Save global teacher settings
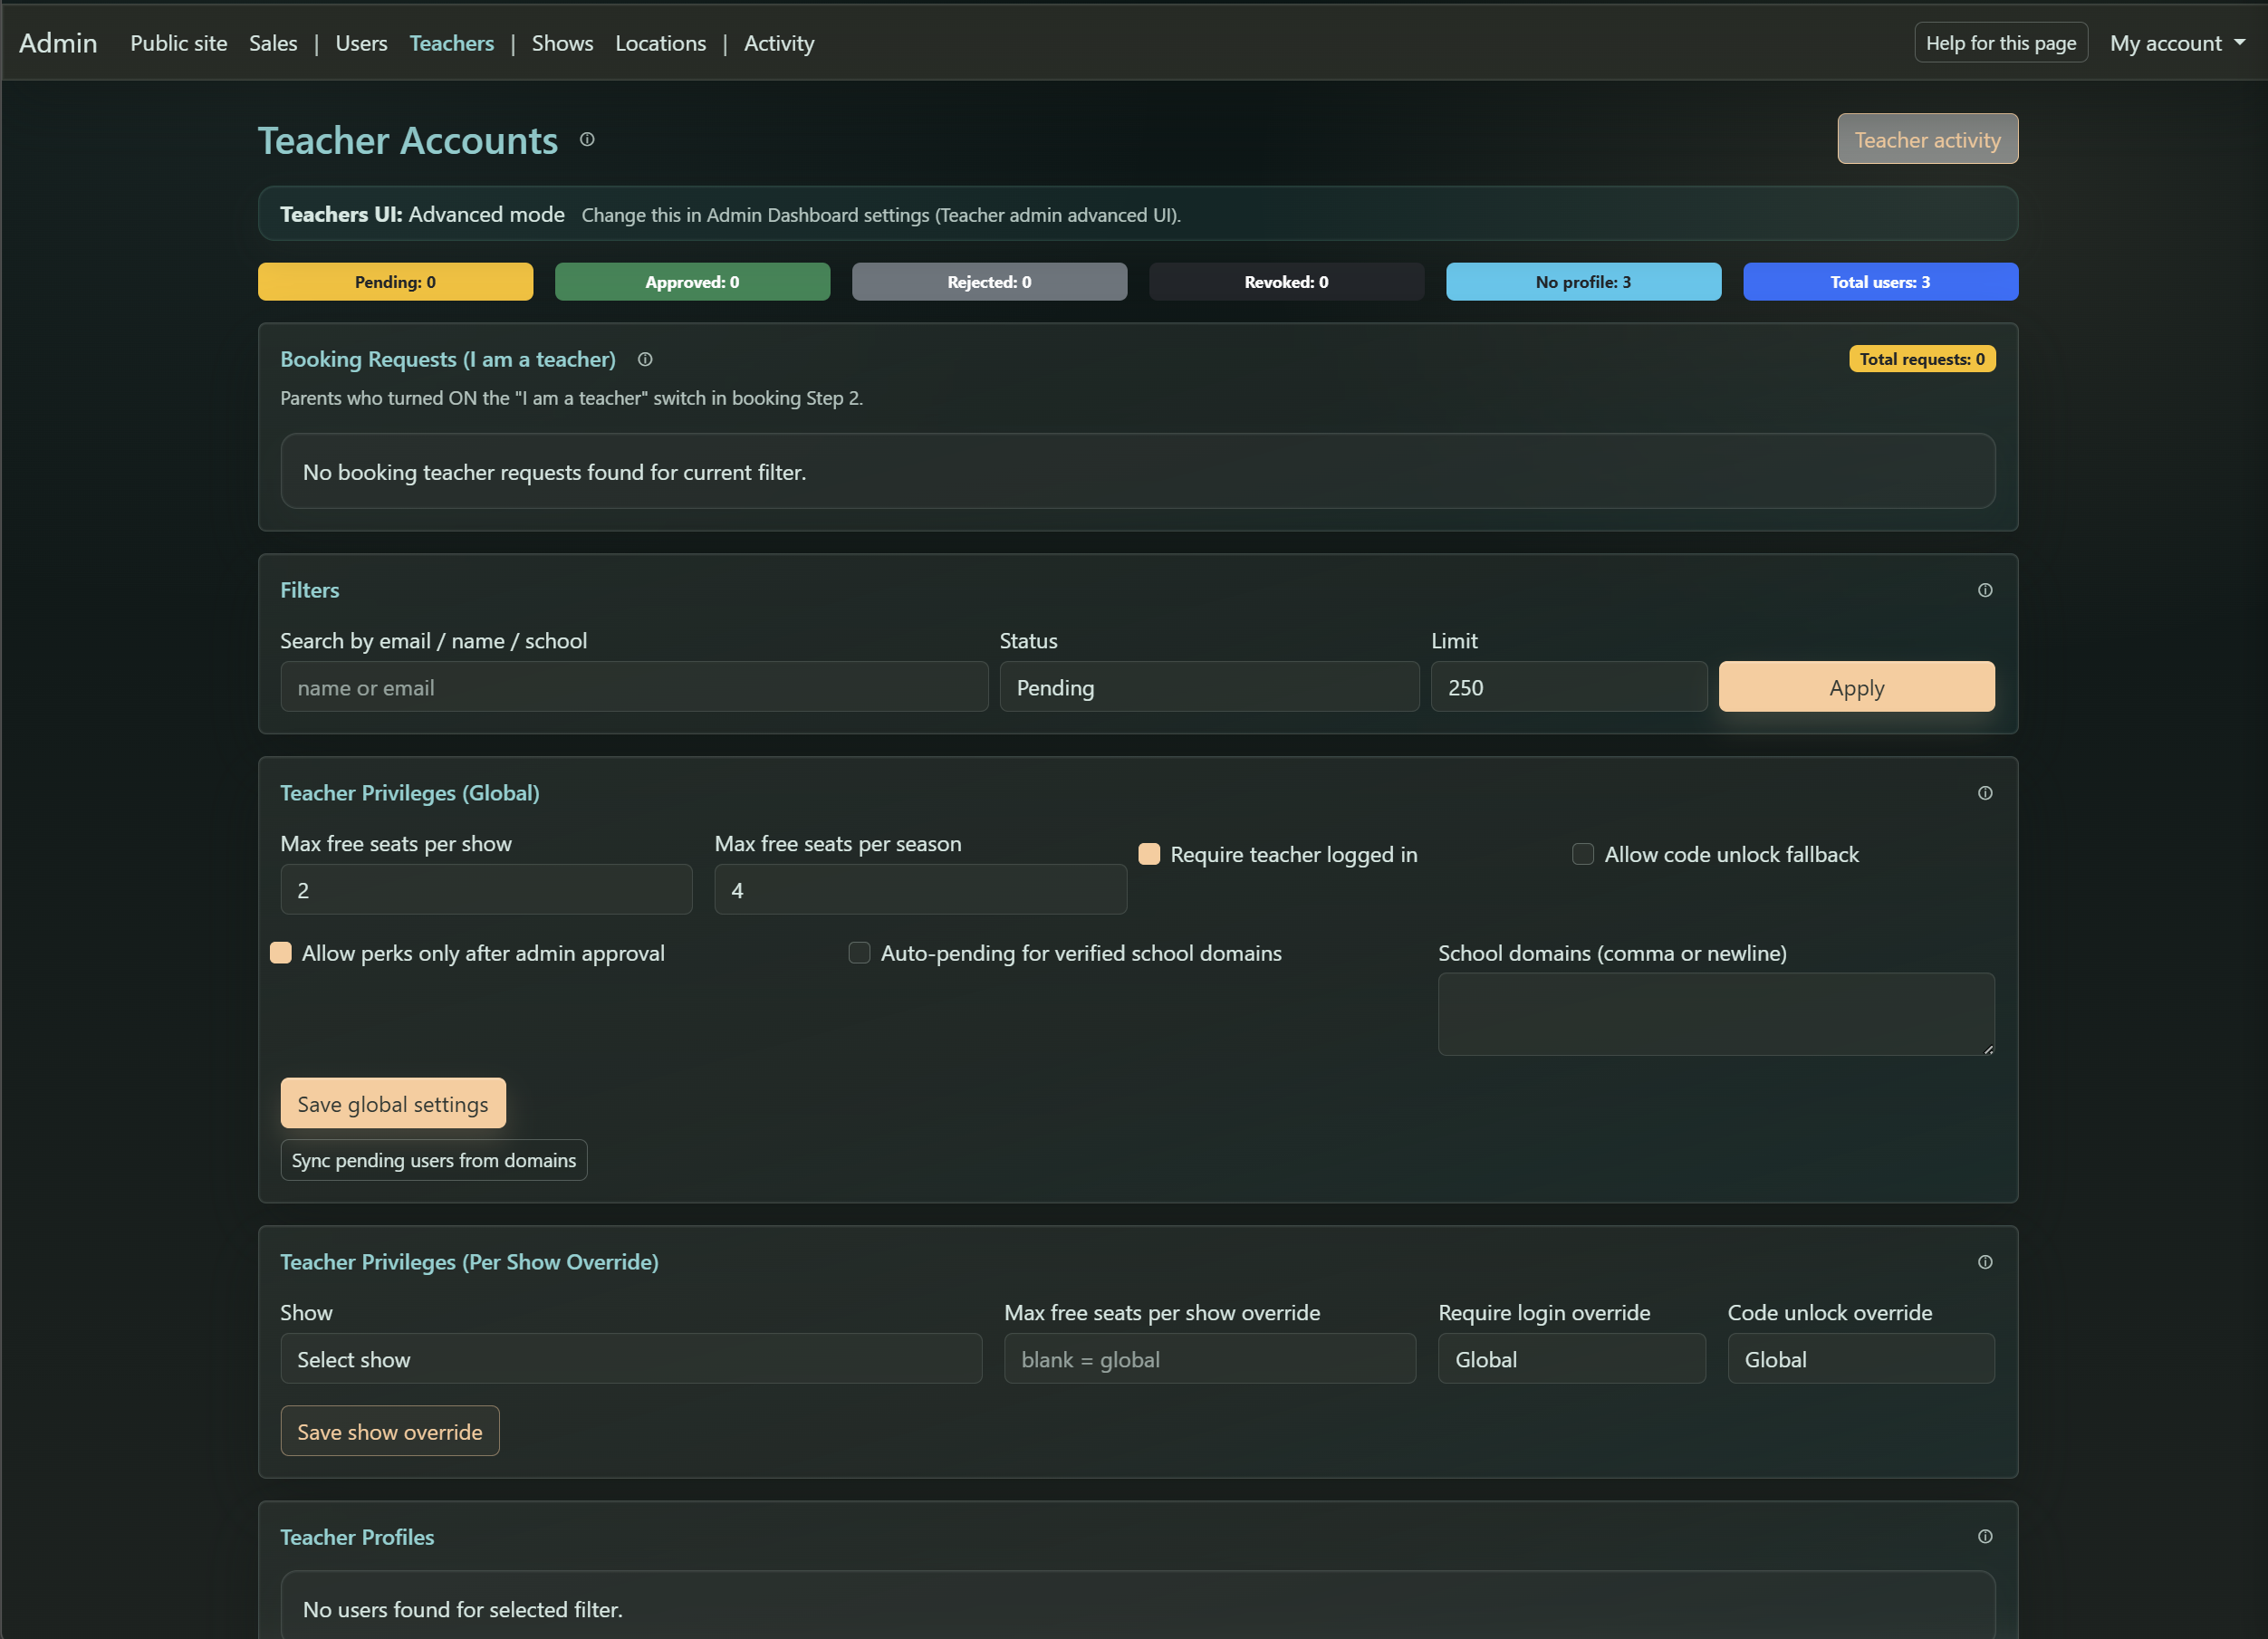 (392, 1103)
